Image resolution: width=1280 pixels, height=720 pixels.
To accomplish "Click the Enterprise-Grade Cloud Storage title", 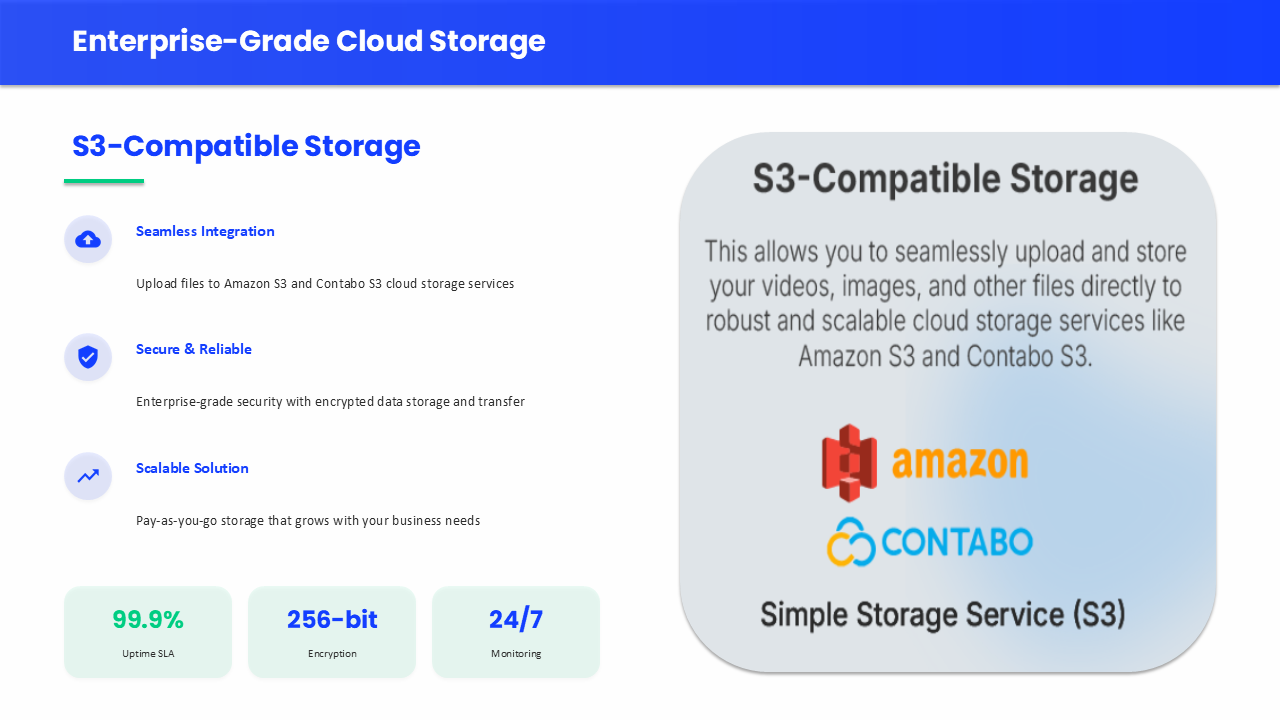I will coord(309,41).
